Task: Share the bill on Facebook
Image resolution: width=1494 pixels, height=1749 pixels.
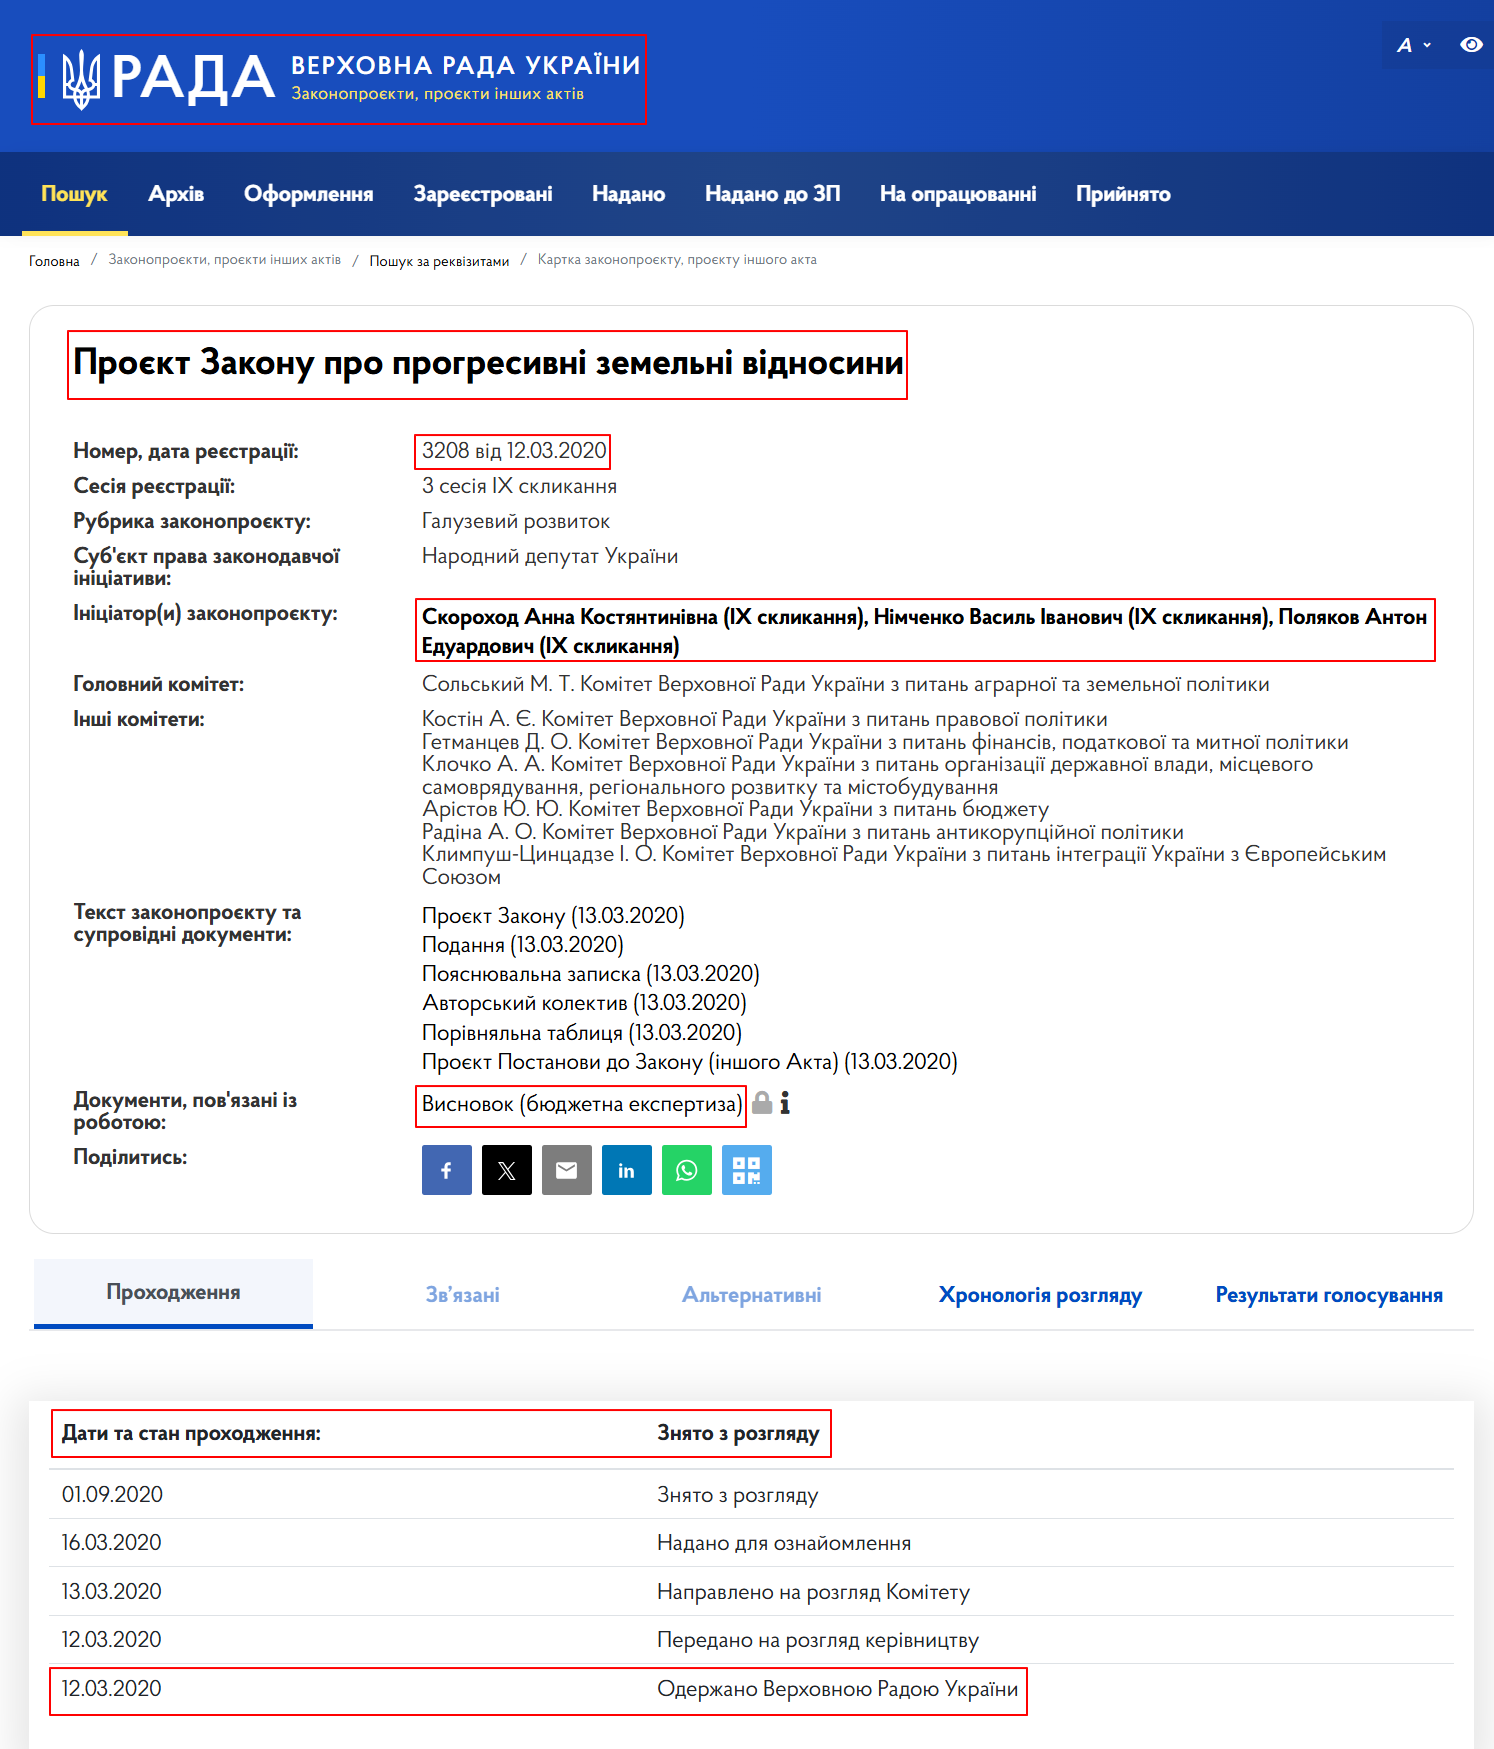Action: (x=446, y=1170)
